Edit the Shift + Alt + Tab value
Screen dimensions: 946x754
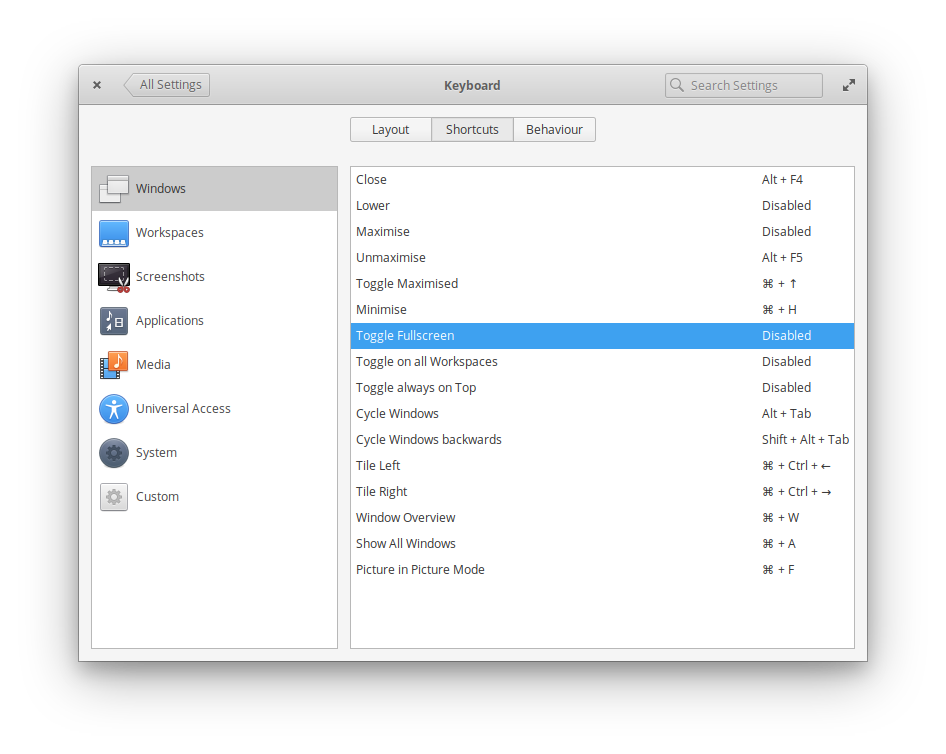click(805, 439)
